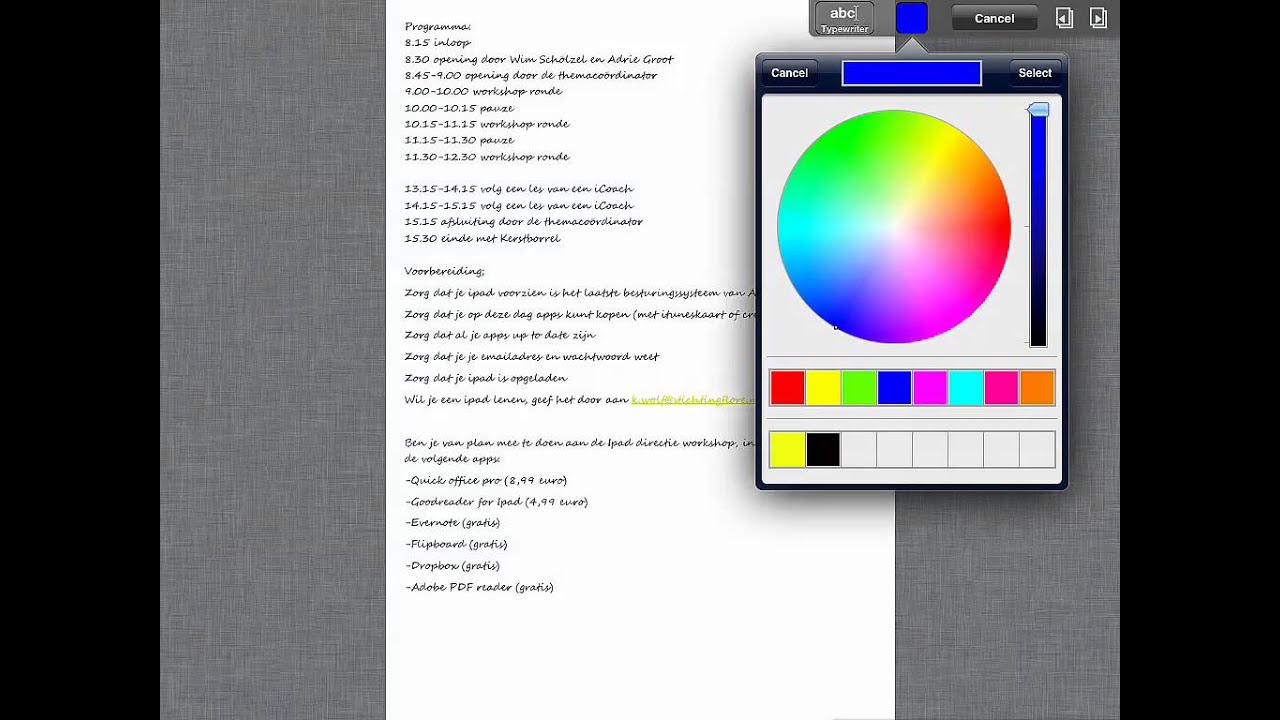Image resolution: width=1280 pixels, height=720 pixels.
Task: Click 'Zorg dat je ipad is opgeladen'
Action: click(486, 378)
